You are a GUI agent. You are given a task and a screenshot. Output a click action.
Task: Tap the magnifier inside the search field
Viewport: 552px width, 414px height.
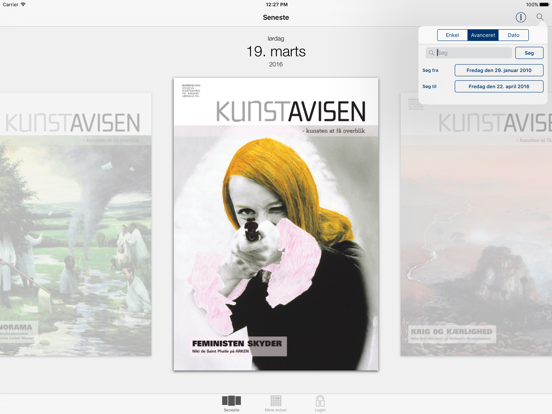[x=431, y=53]
